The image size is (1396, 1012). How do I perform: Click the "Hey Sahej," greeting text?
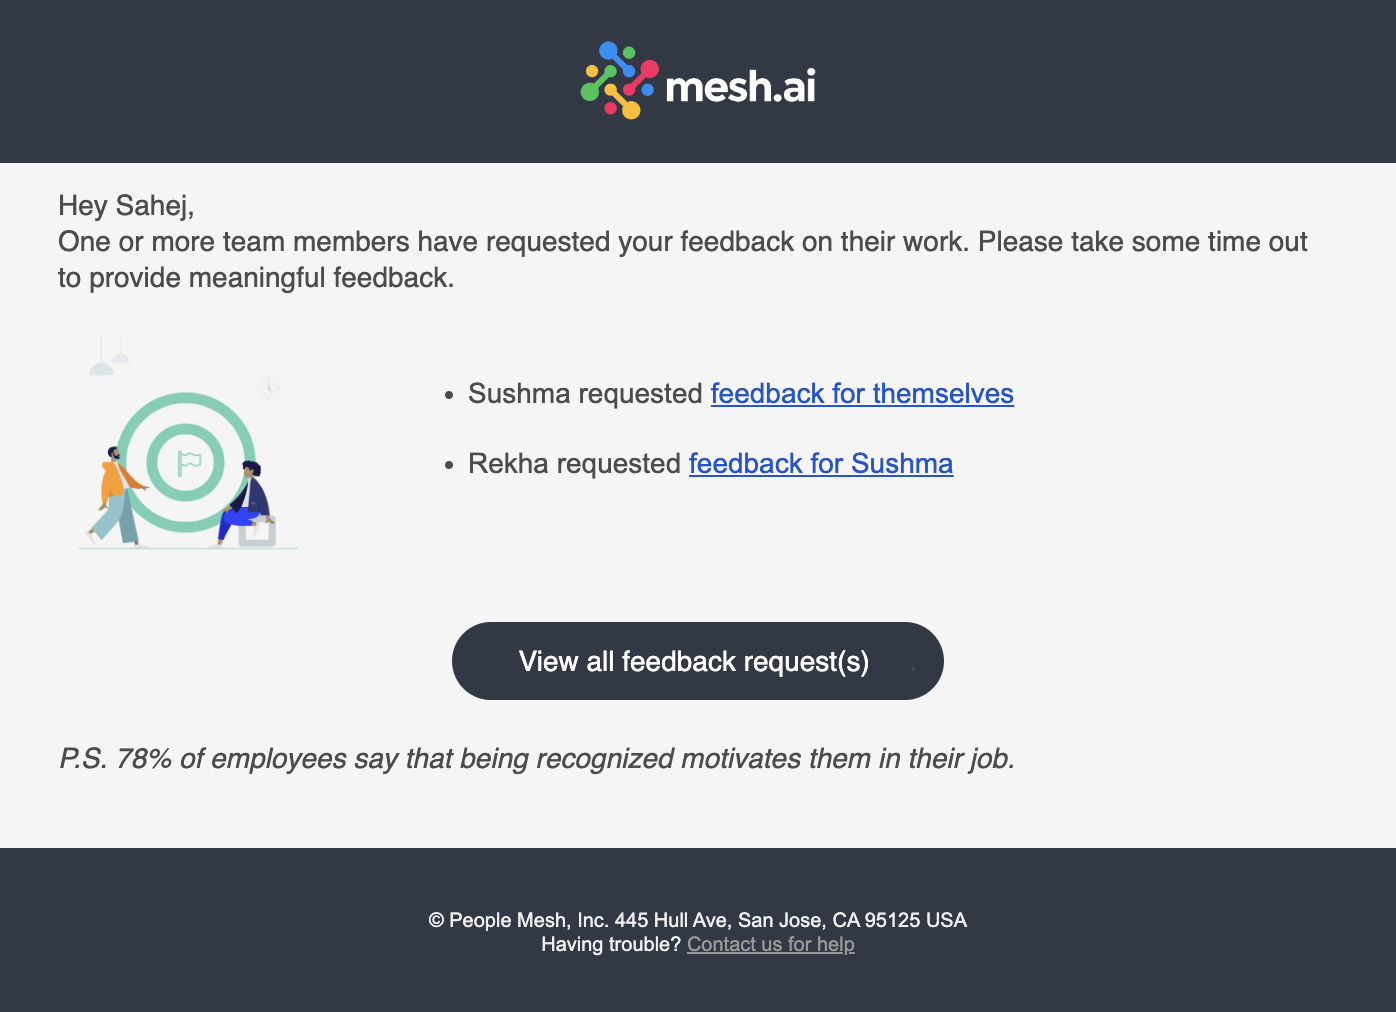coord(126,206)
